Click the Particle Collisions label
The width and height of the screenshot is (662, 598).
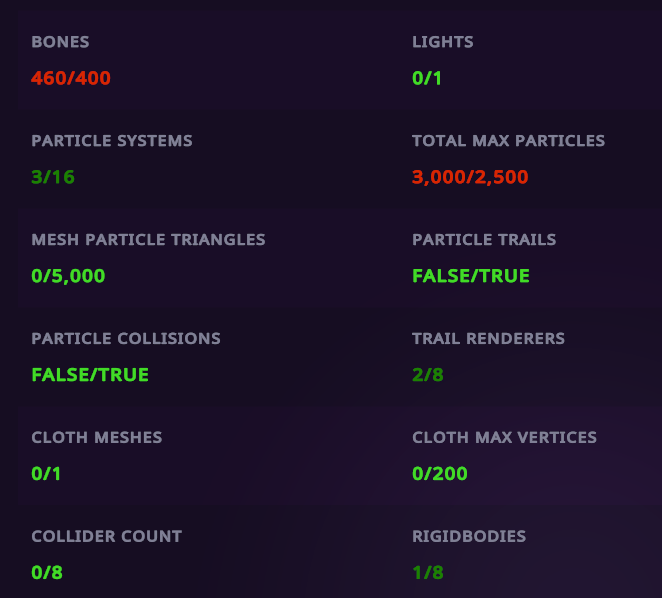126,339
